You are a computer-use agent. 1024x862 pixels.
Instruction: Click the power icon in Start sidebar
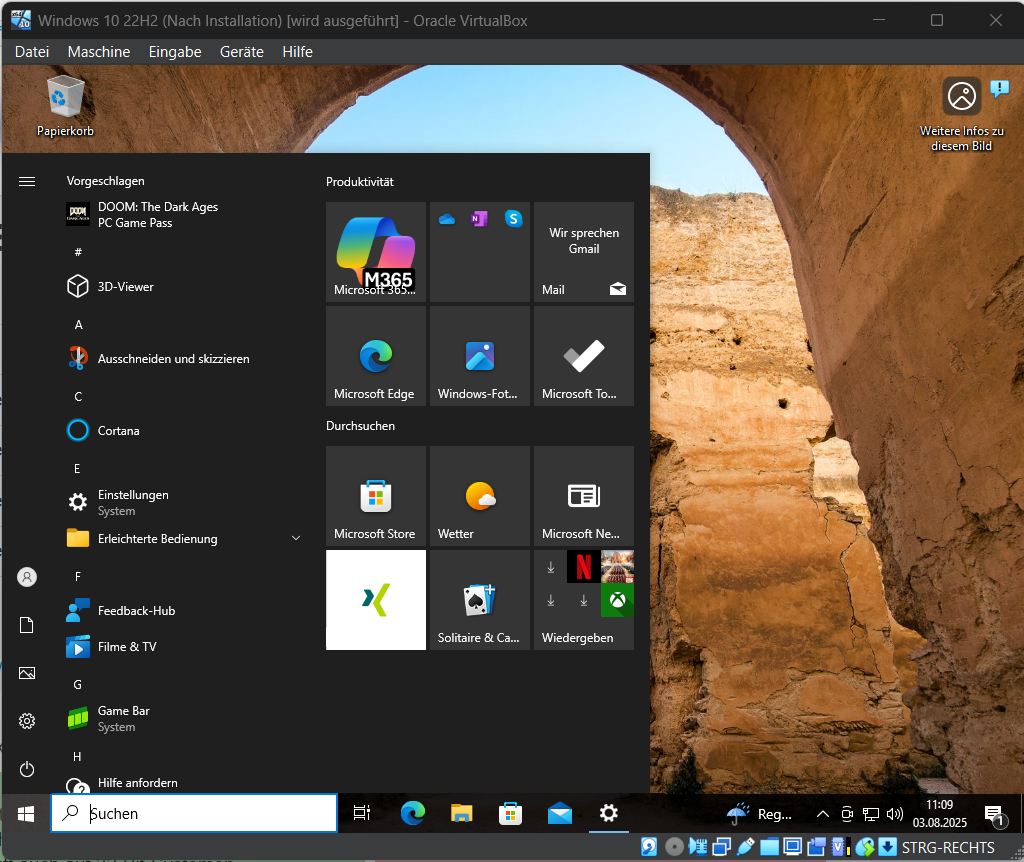[x=27, y=769]
